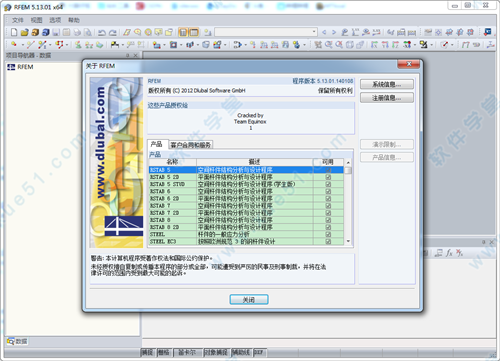Click the product list scrollbar thumb
Viewport: 500px width, 361px height.
tap(348, 170)
